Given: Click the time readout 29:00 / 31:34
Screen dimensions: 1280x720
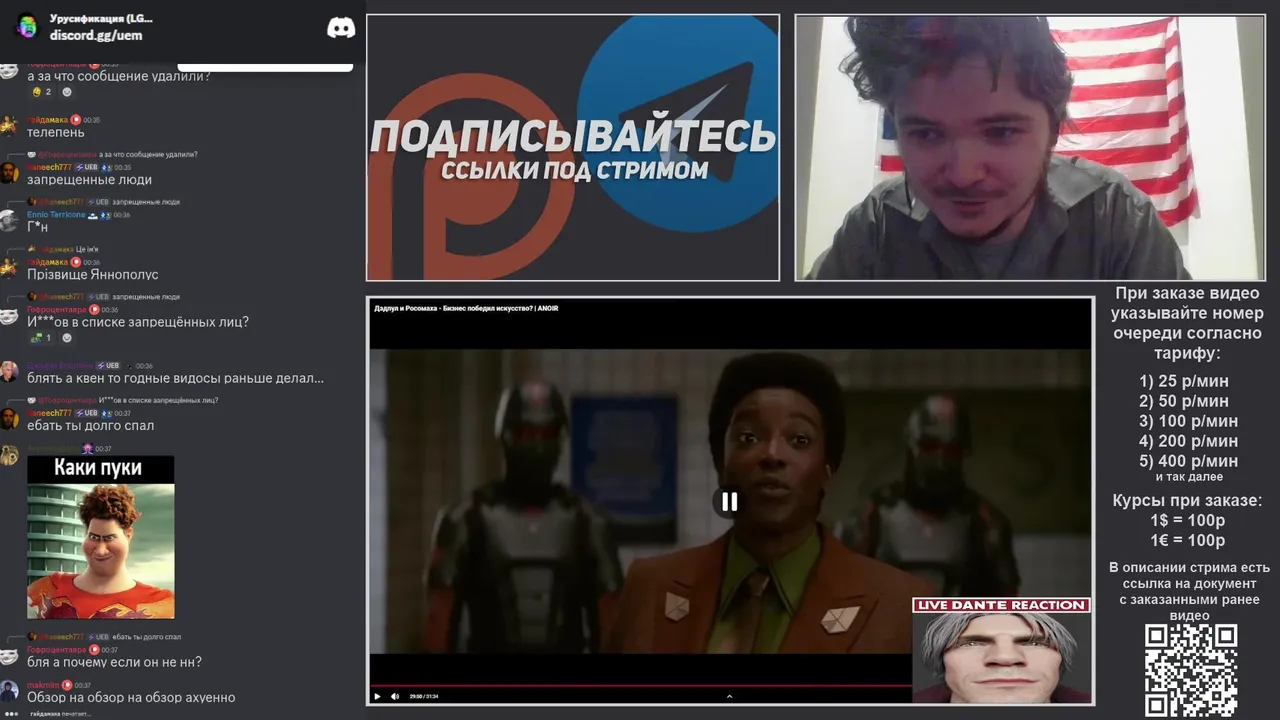Looking at the screenshot, I should [x=424, y=696].
